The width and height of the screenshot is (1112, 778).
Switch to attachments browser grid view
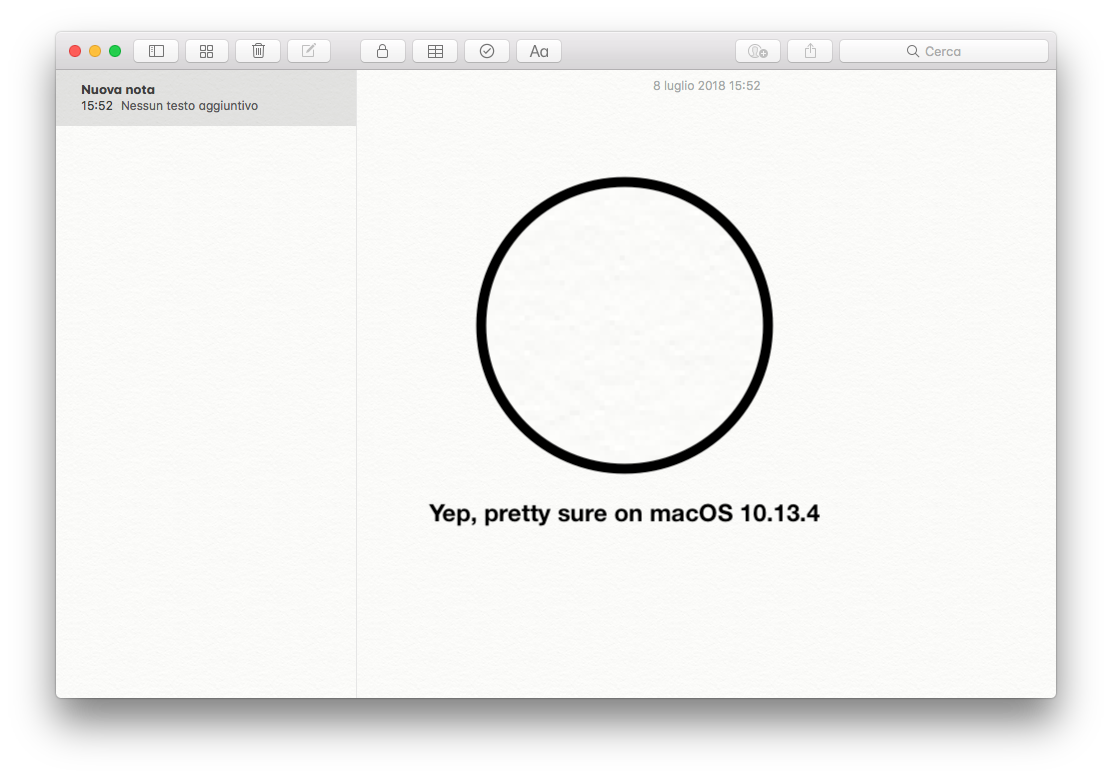206,51
